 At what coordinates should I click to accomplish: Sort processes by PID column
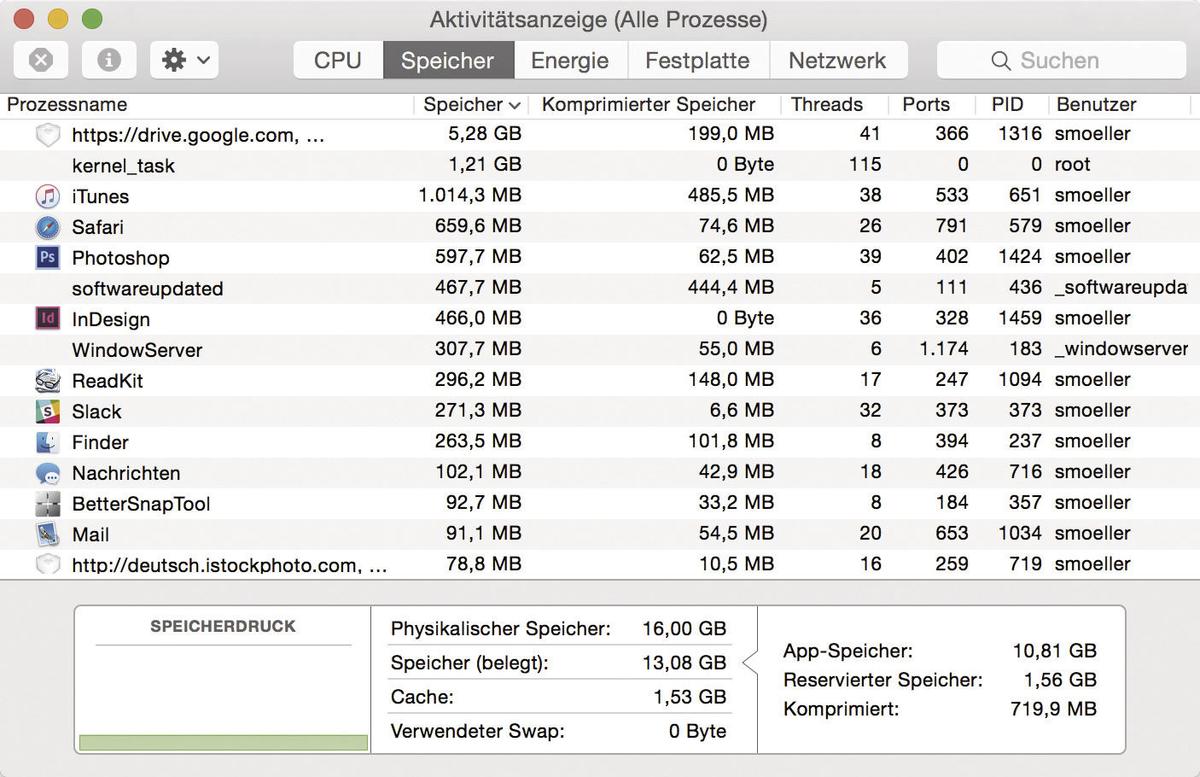pos(1008,105)
